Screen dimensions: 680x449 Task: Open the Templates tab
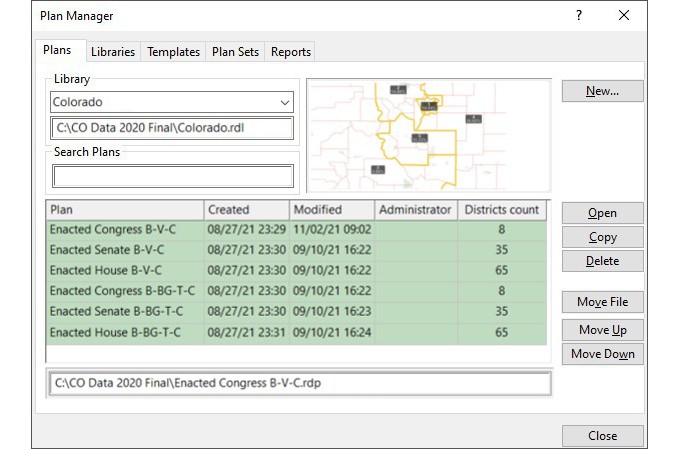(173, 52)
